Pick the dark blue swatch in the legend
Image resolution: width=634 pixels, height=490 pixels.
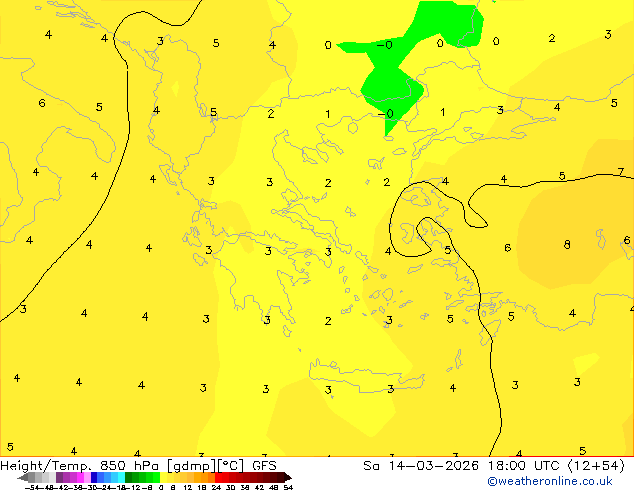pyautogui.click(x=94, y=478)
